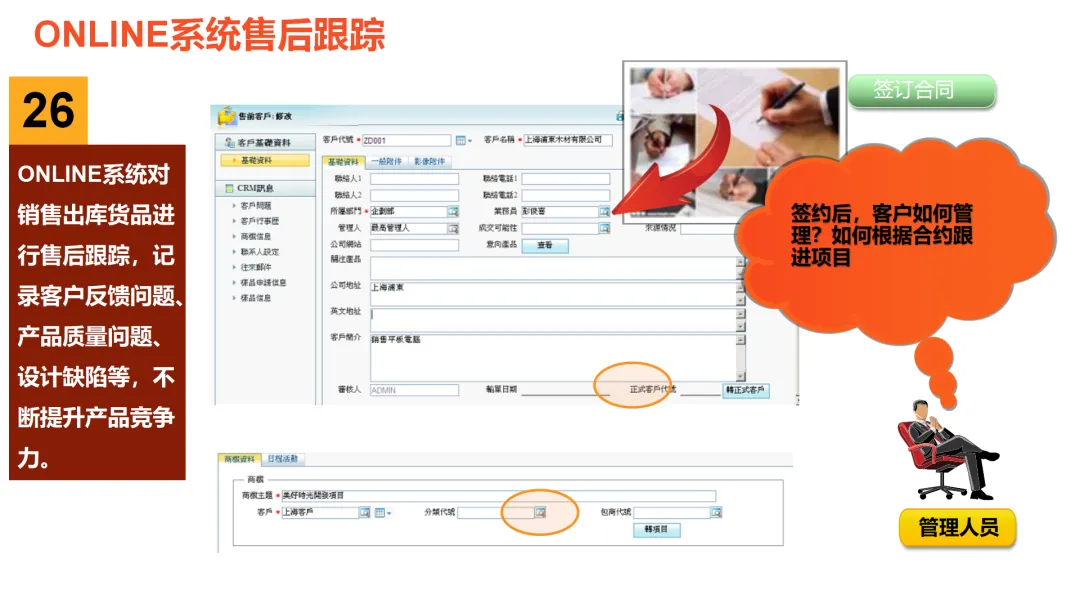Screen dimensions: 1080x608
Task: Switch to 商機資料 tab
Action: [x=240, y=459]
